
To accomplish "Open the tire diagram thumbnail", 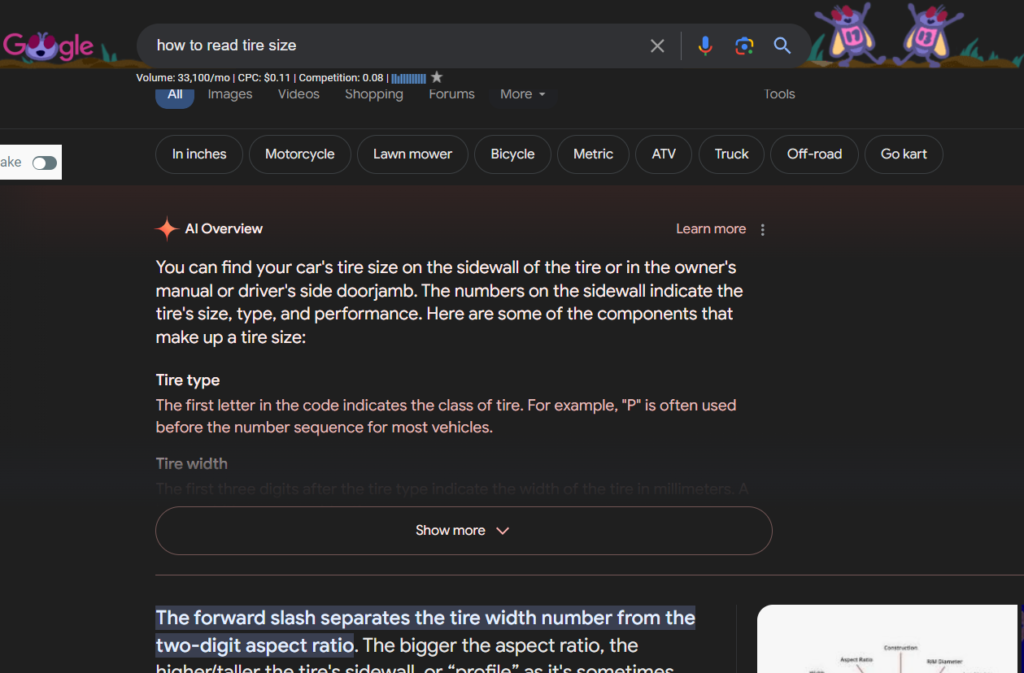I will [x=887, y=639].
